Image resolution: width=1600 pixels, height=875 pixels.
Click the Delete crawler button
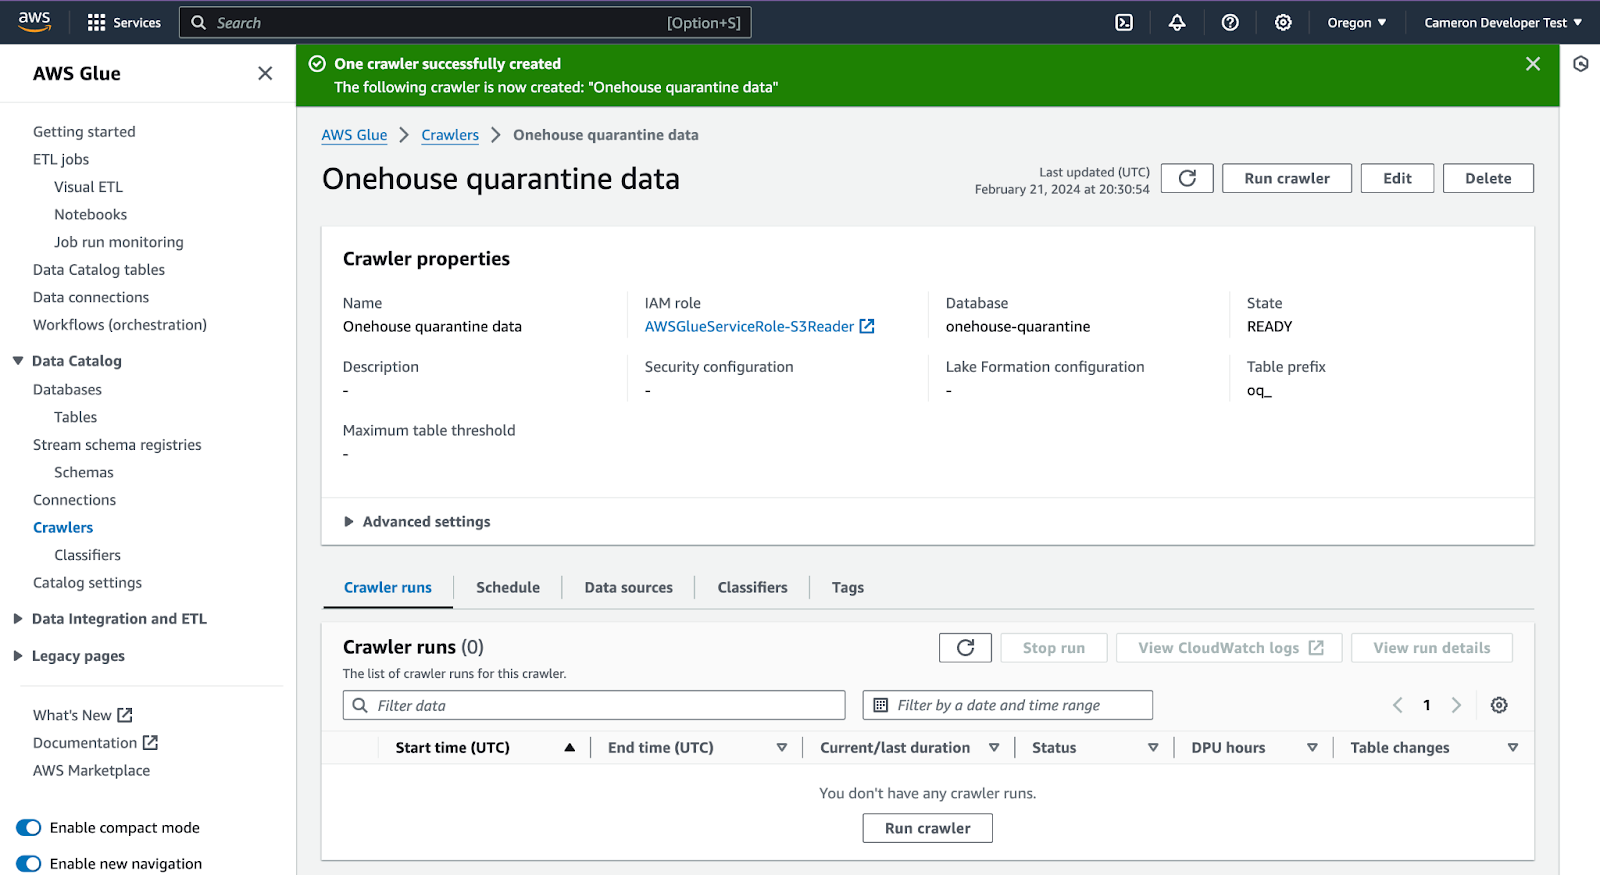(x=1488, y=178)
